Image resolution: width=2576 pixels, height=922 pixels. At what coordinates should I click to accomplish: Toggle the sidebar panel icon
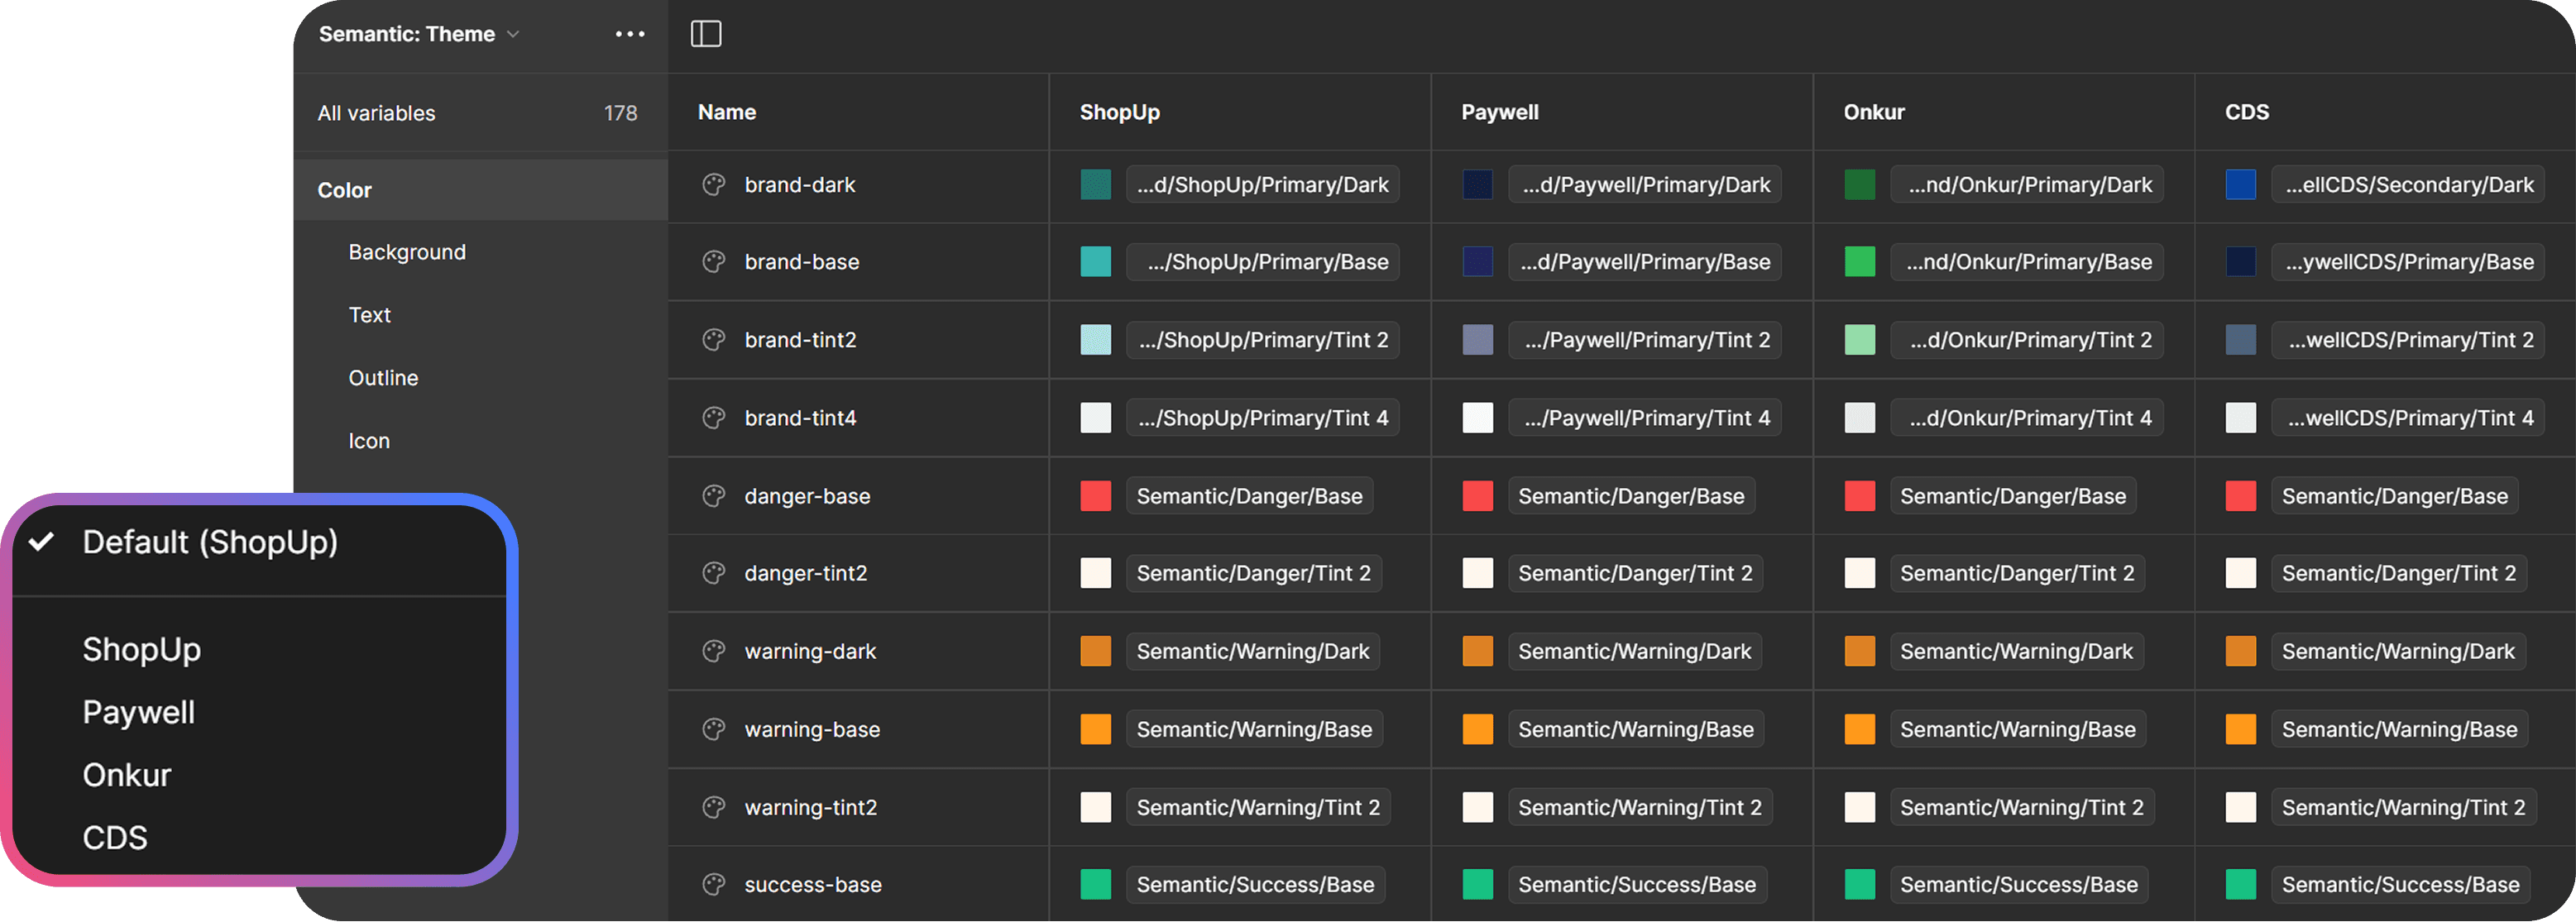point(706,34)
